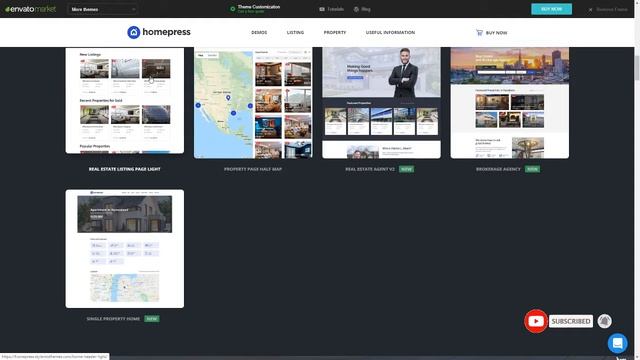Open the blue chat widget icon
Image resolution: width=640 pixels, height=360 pixels.
tap(618, 343)
